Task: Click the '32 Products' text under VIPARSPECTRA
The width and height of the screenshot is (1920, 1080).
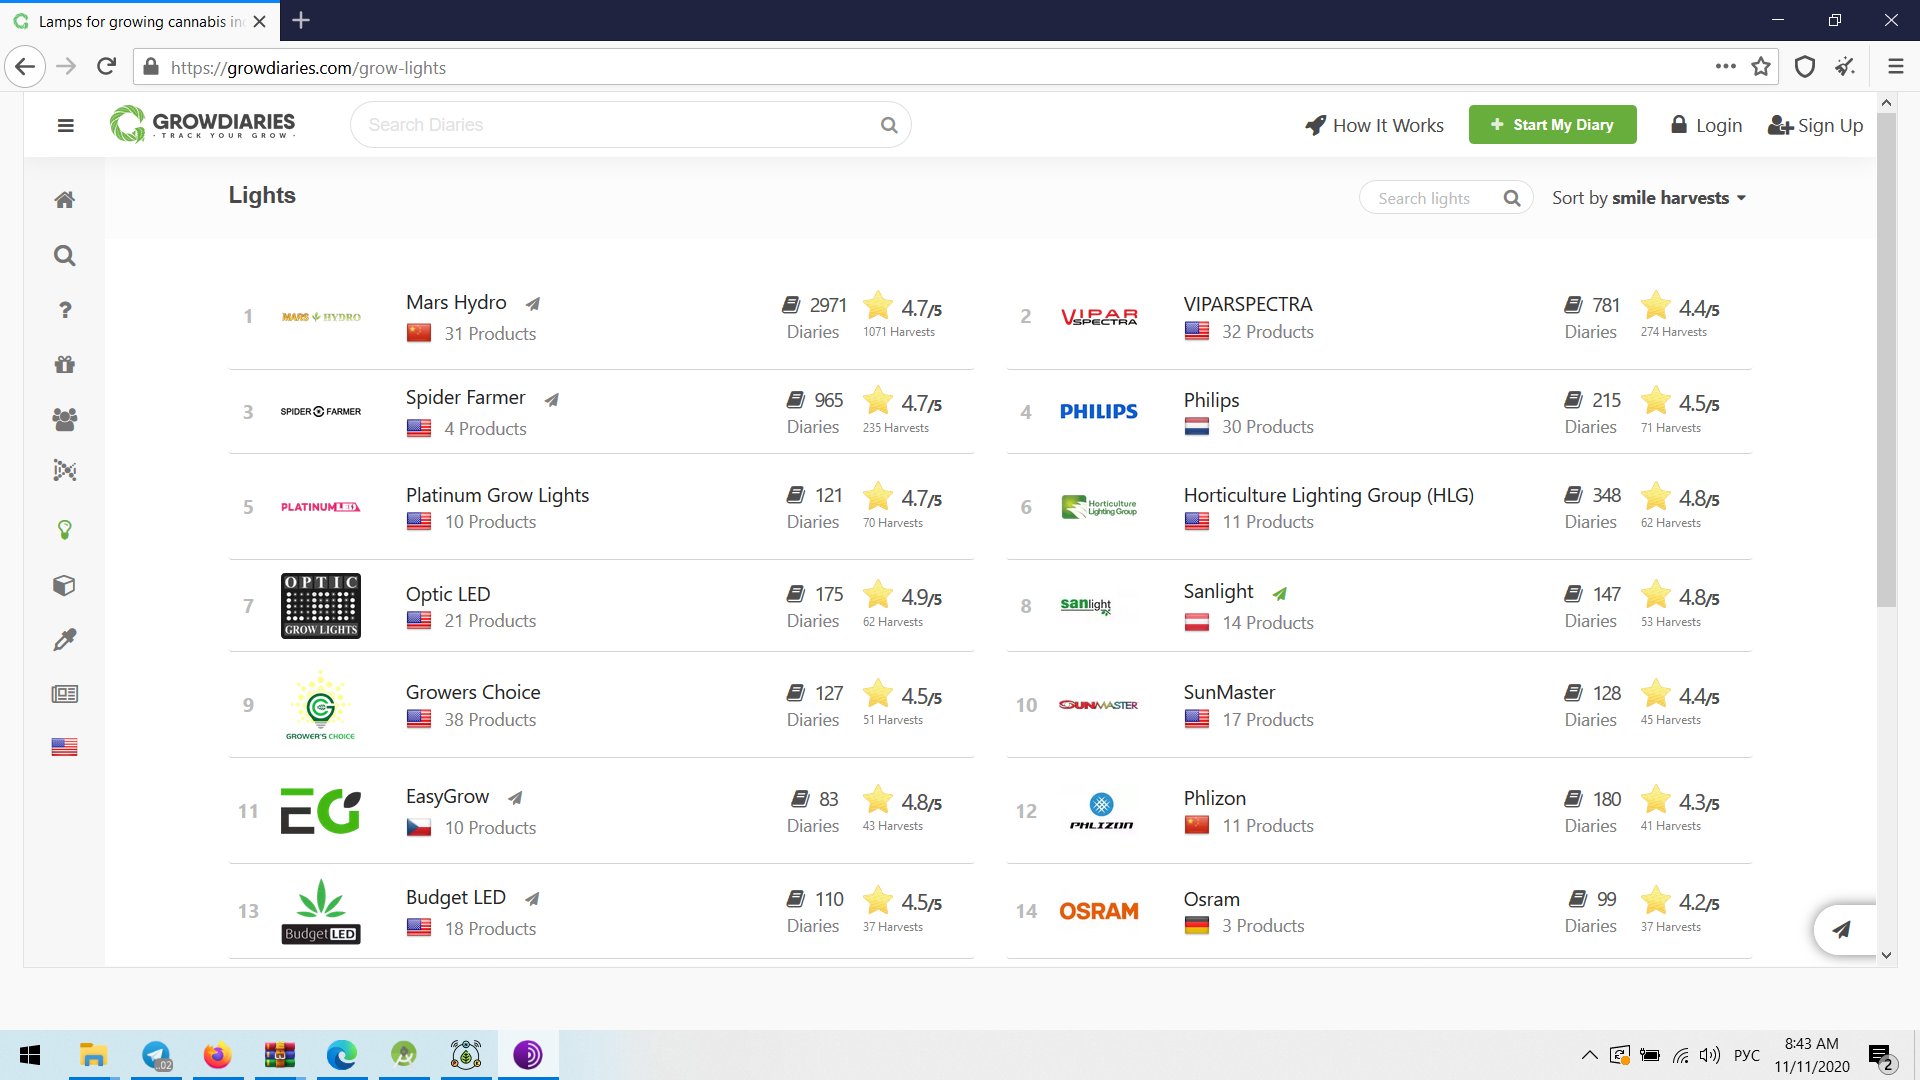Action: tap(1268, 332)
